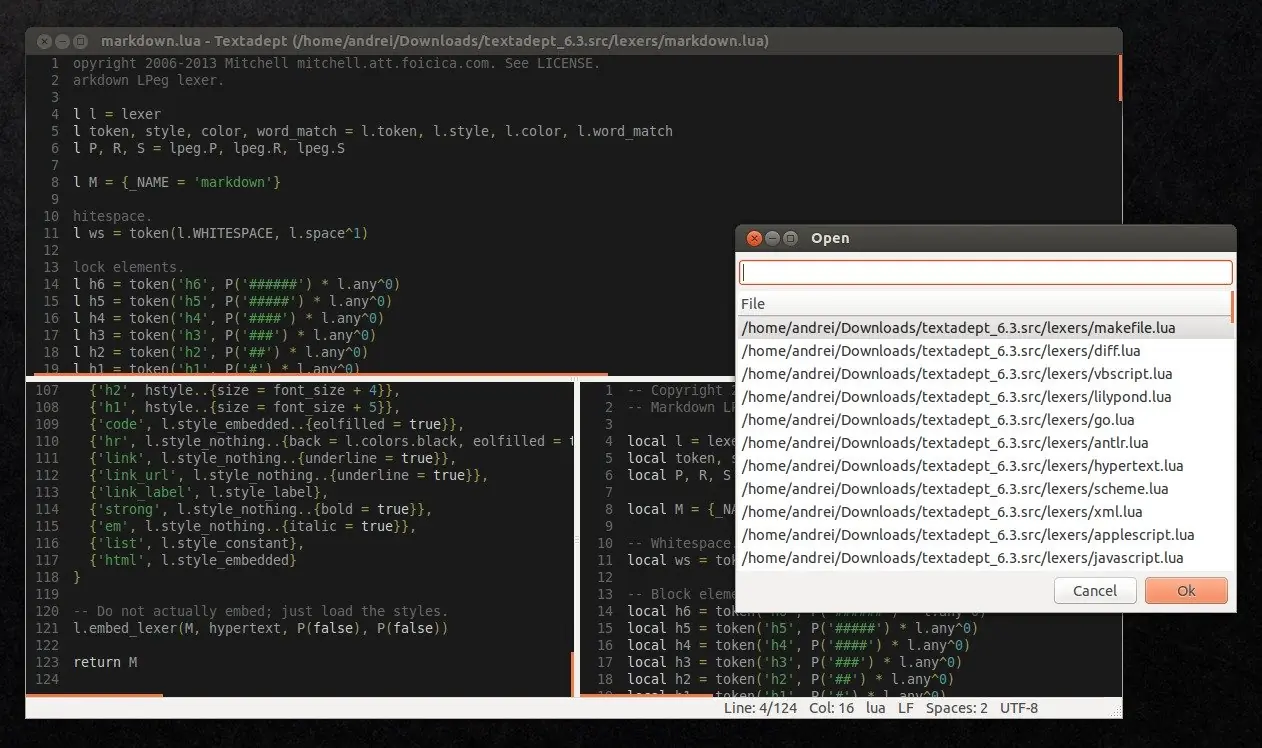Select javascript.lua in the file list
Screen dimensions: 1262x748
985,557
